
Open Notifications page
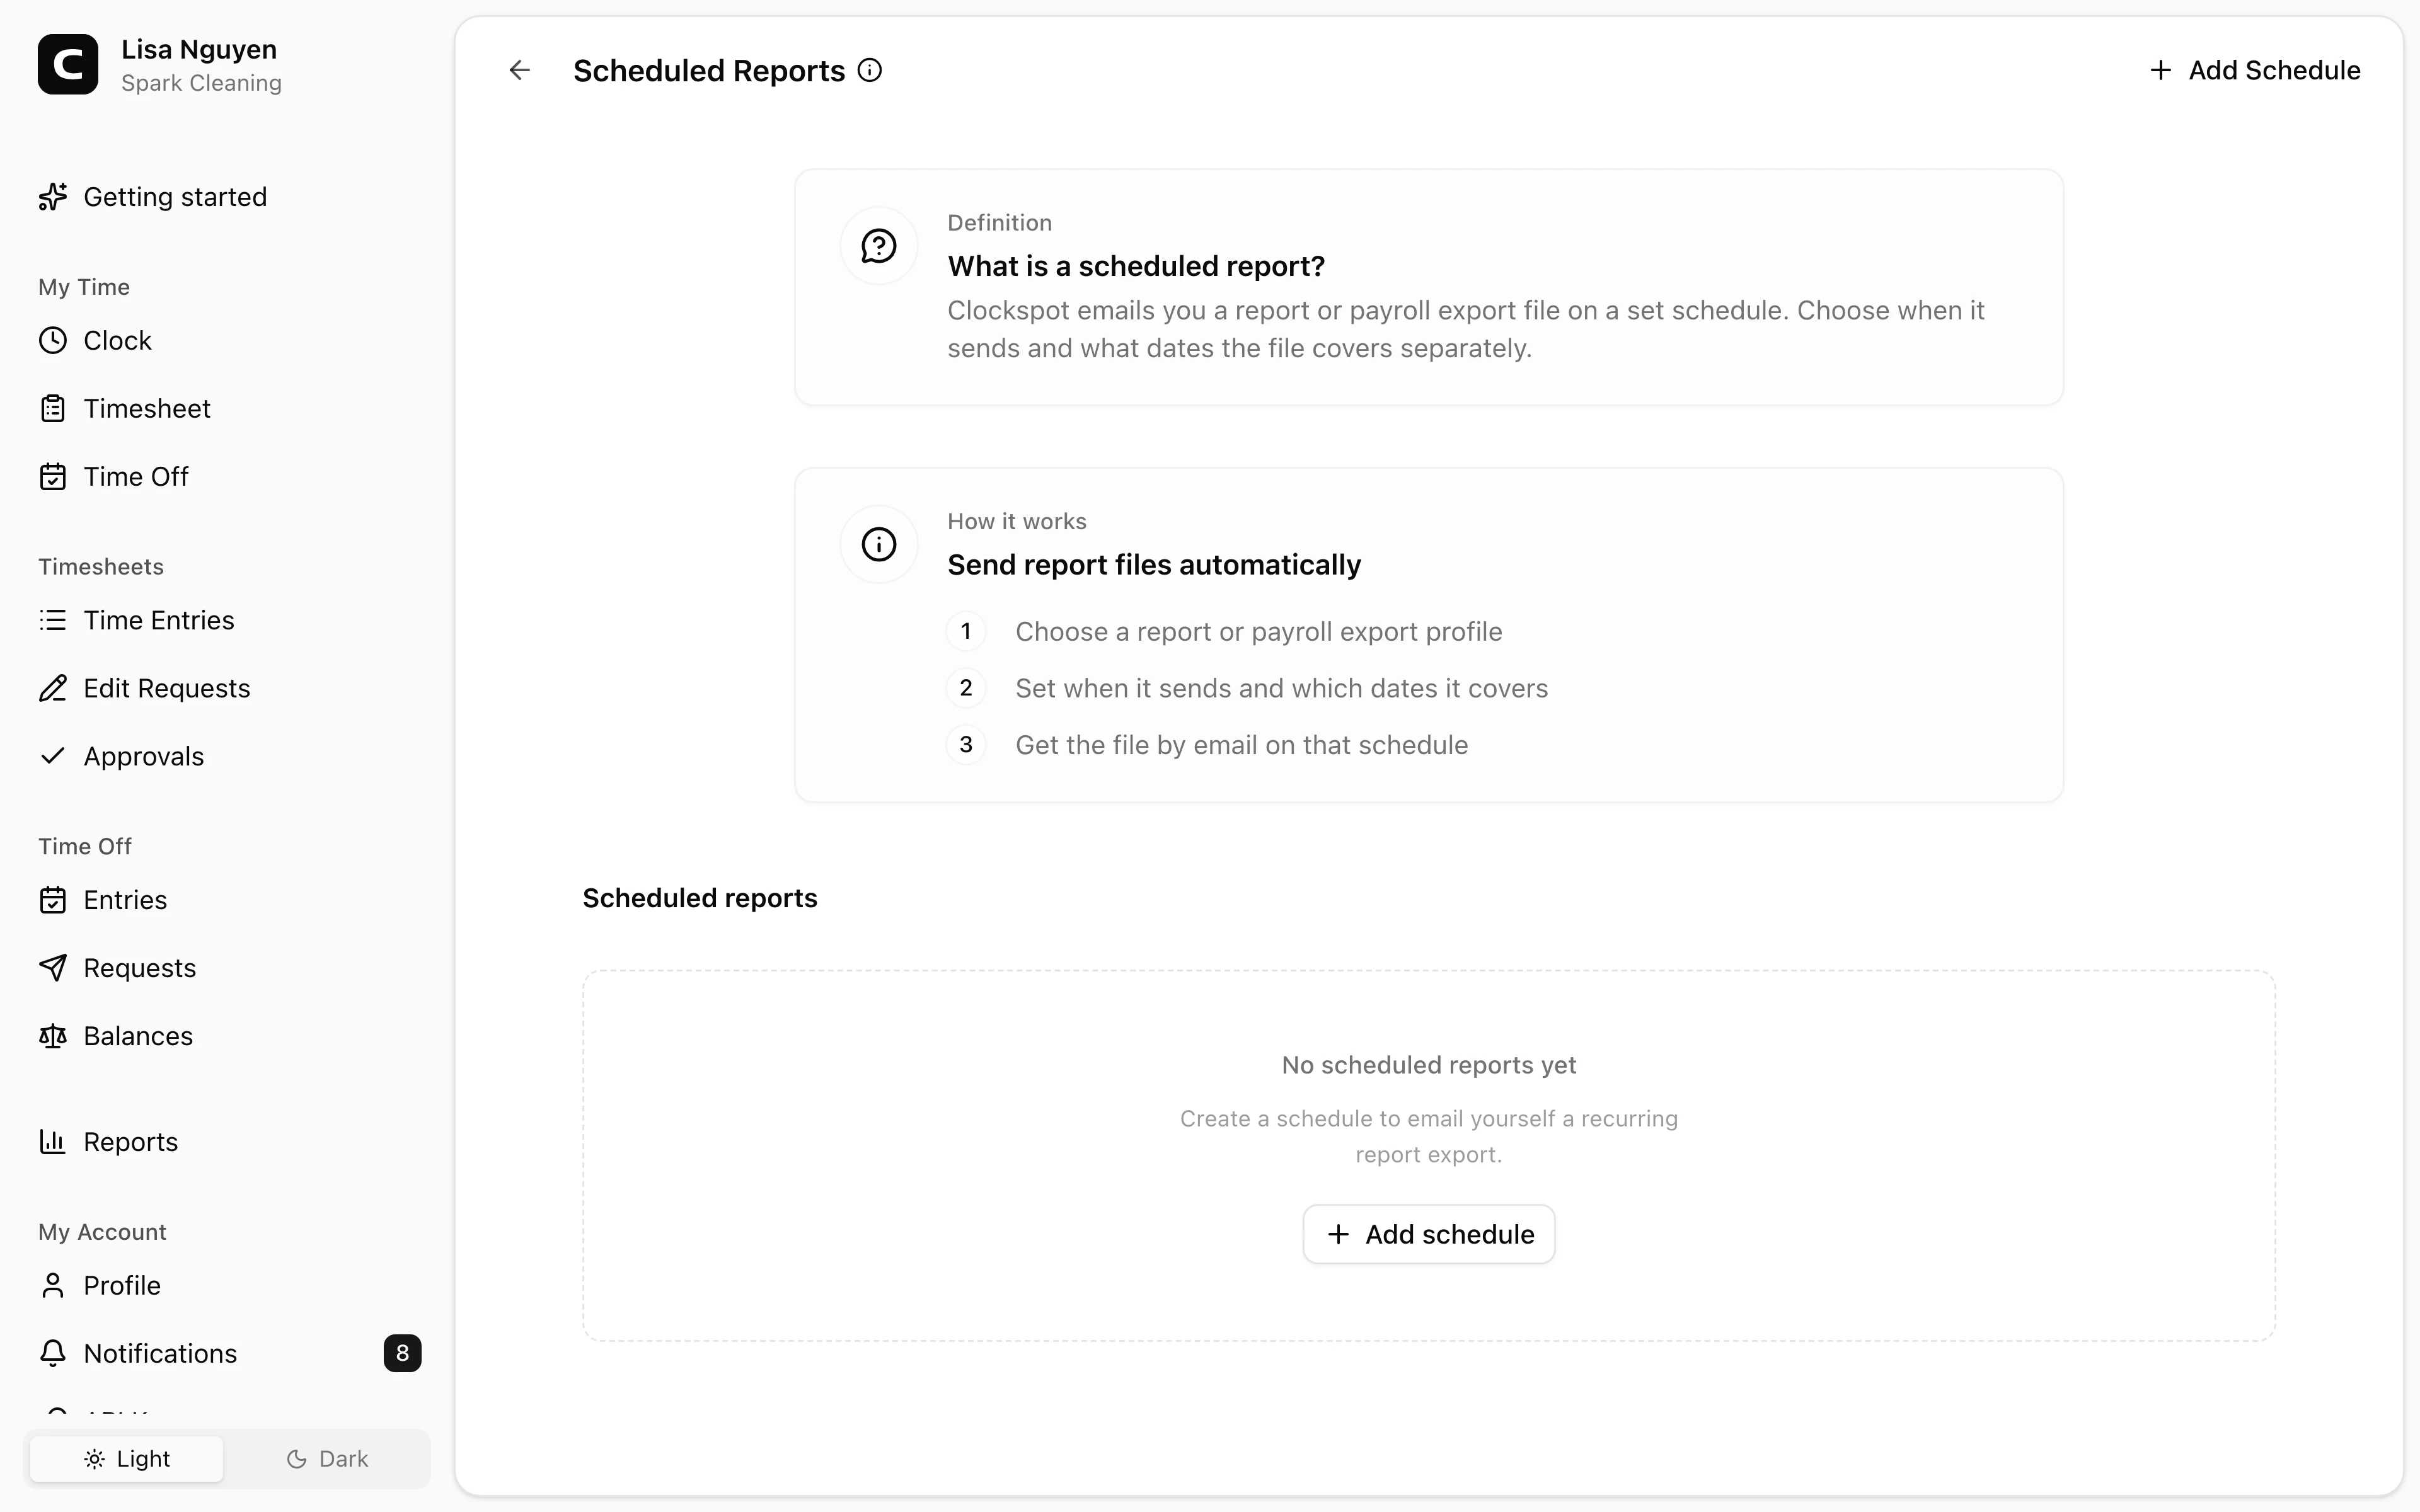pyautogui.click(x=160, y=1354)
